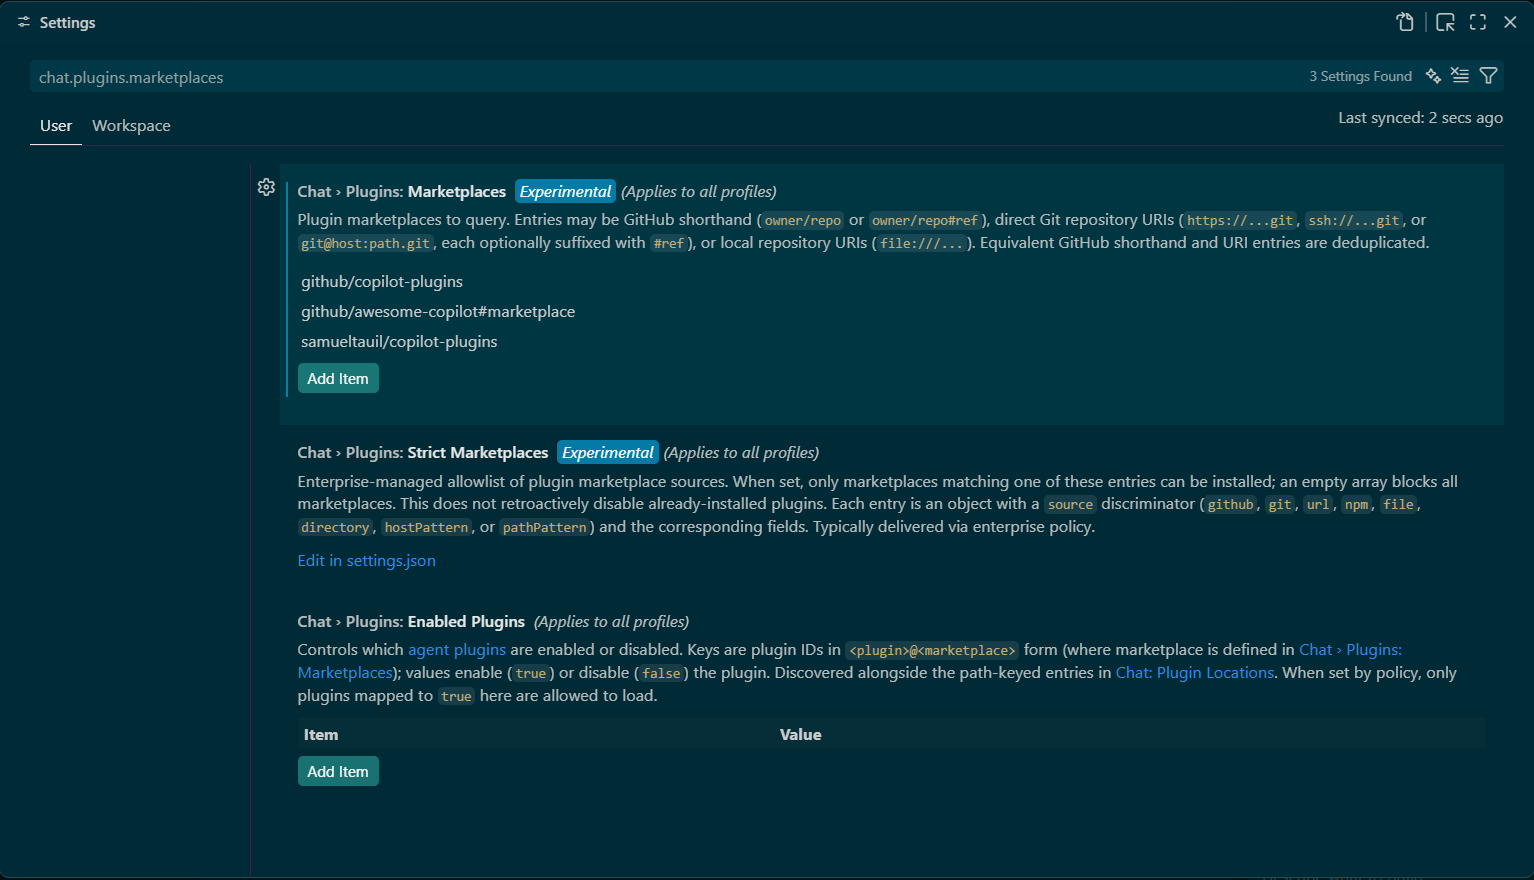The width and height of the screenshot is (1534, 880).
Task: Clear settings search input icon
Action: point(1460,76)
